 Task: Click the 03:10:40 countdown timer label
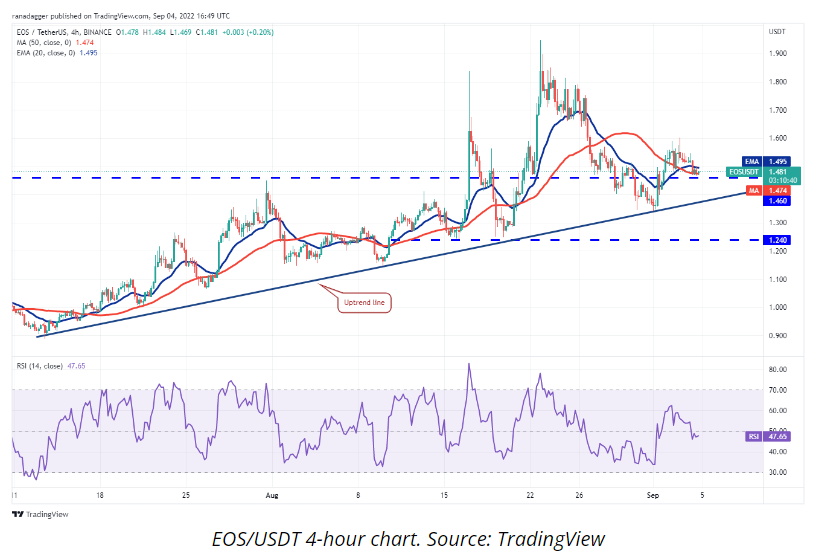(x=783, y=180)
